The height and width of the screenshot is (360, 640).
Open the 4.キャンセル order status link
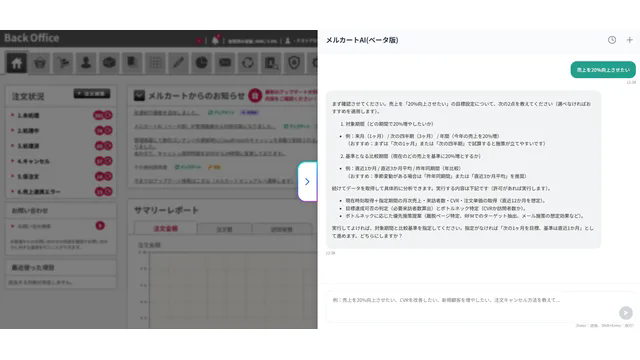[x=33, y=161]
